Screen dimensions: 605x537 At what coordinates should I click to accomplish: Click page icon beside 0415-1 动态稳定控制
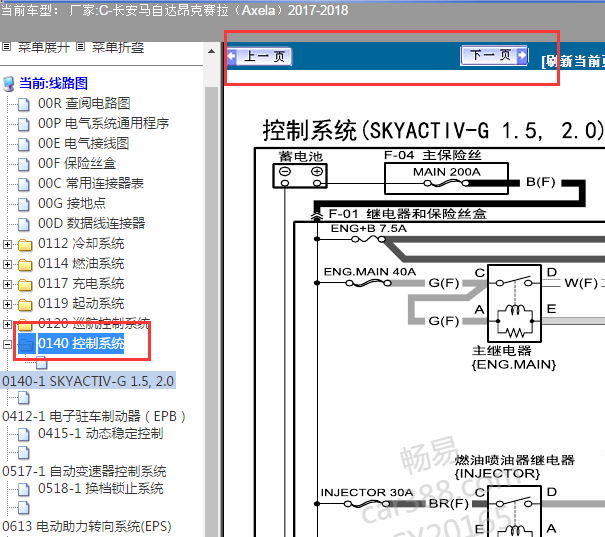24,434
